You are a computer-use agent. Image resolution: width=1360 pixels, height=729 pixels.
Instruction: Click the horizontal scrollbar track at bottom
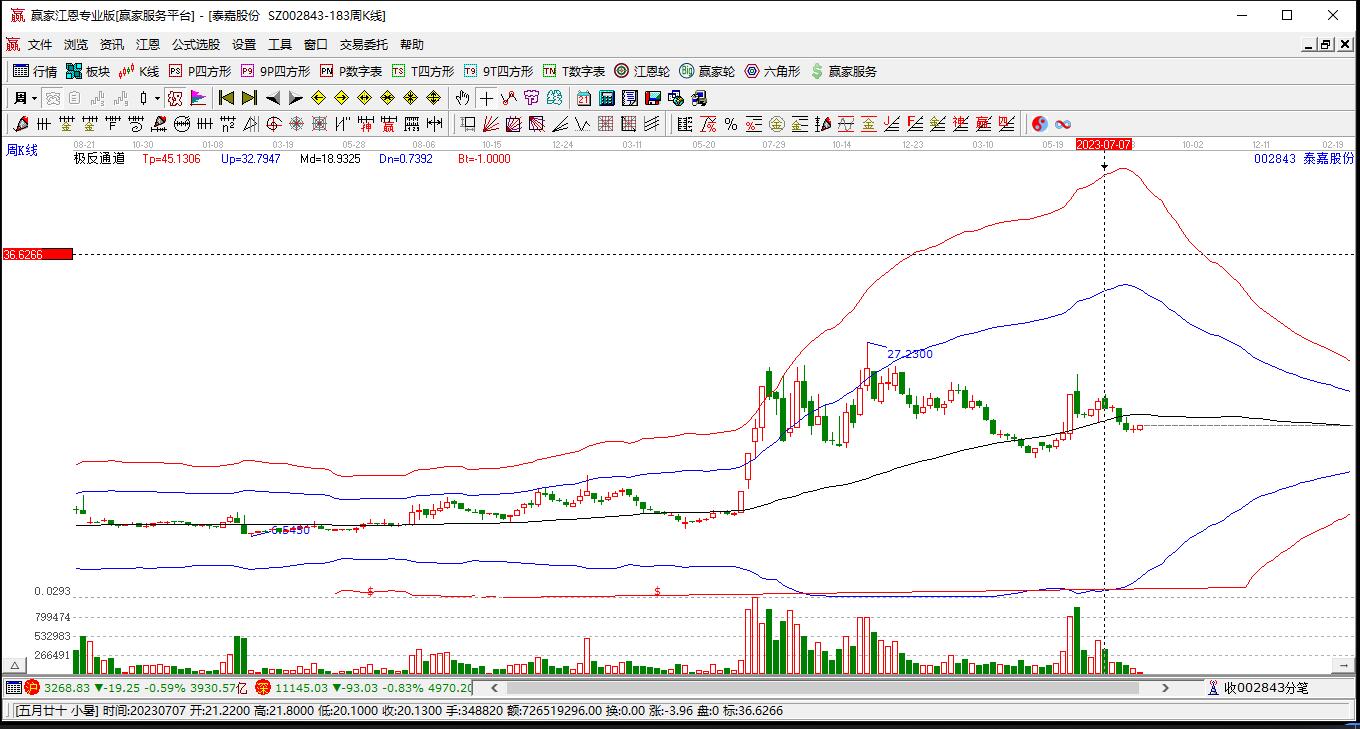pyautogui.click(x=823, y=688)
